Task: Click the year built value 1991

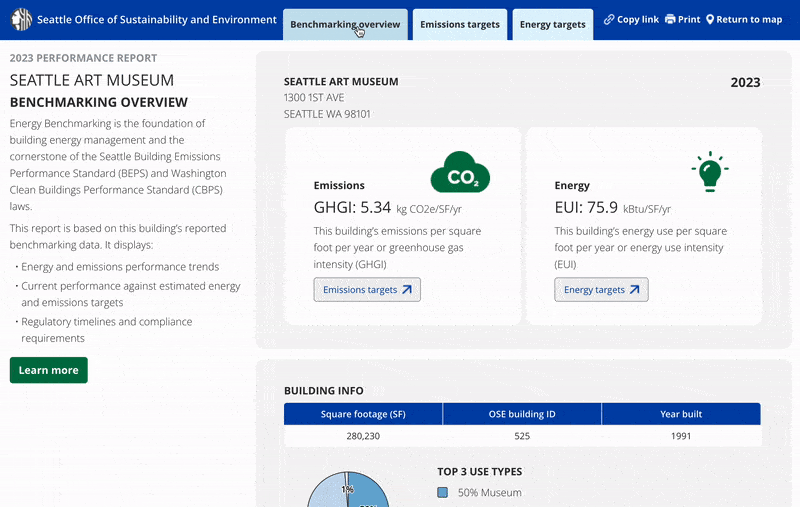Action: 681,436
